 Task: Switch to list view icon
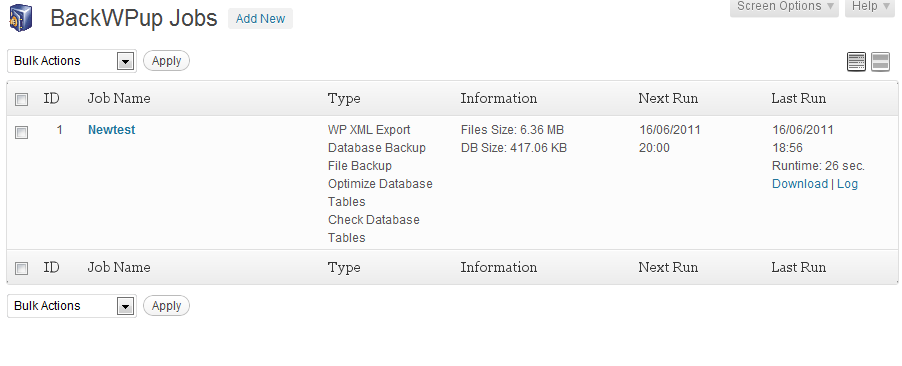click(857, 62)
